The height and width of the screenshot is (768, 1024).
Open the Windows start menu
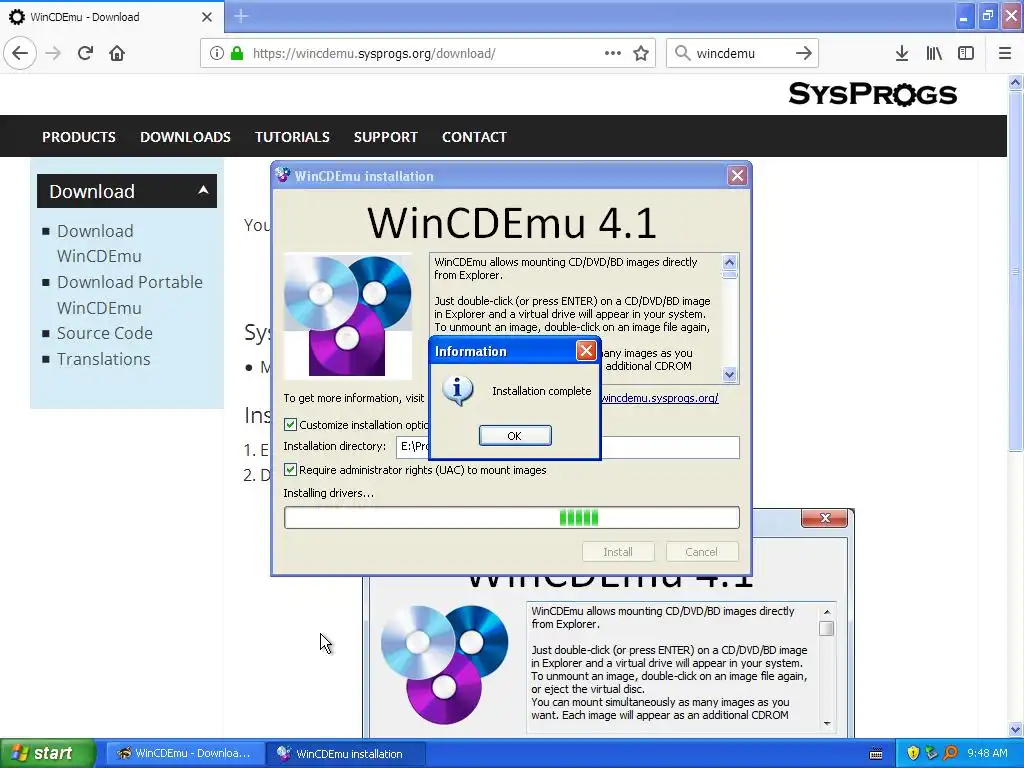point(48,753)
